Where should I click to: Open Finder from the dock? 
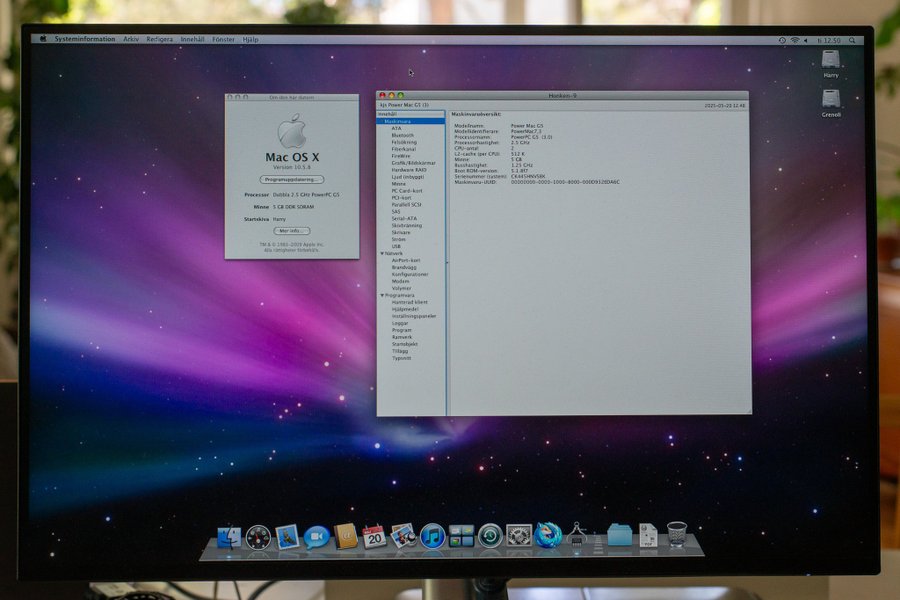point(229,537)
